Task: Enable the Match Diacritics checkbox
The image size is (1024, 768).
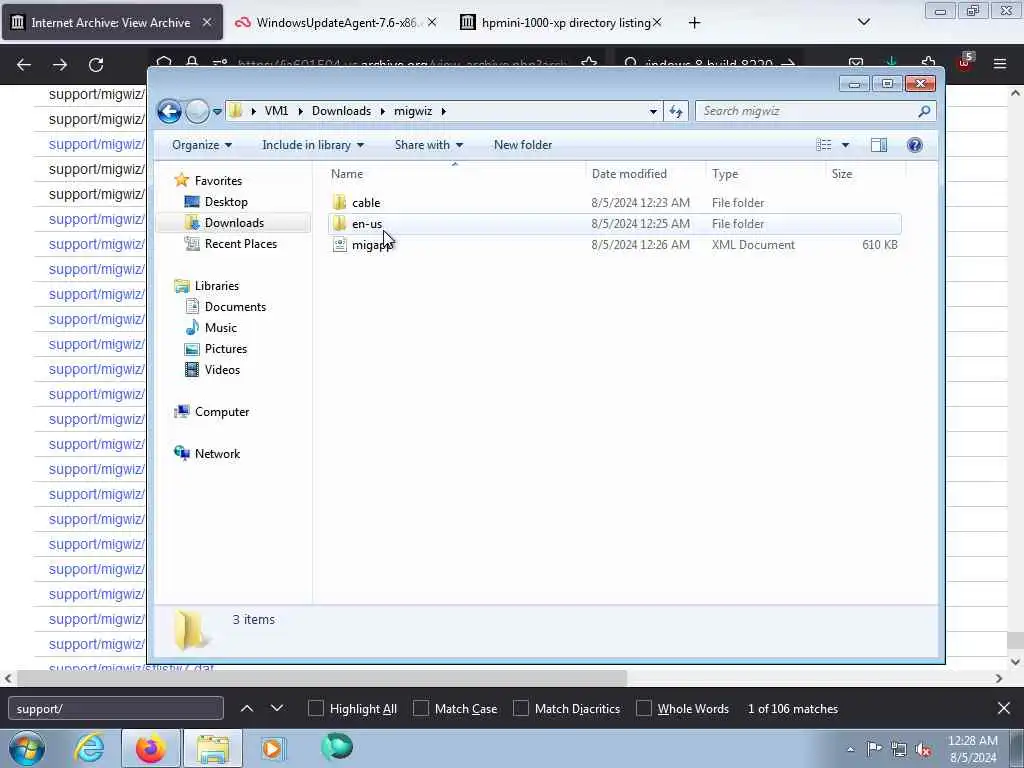Action: pos(520,709)
